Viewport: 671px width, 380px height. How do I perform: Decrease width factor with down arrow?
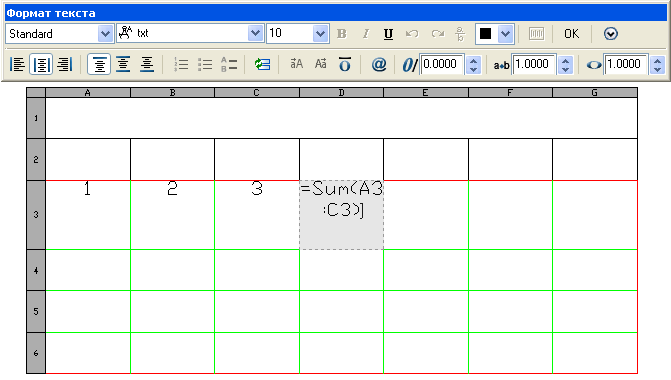657,69
